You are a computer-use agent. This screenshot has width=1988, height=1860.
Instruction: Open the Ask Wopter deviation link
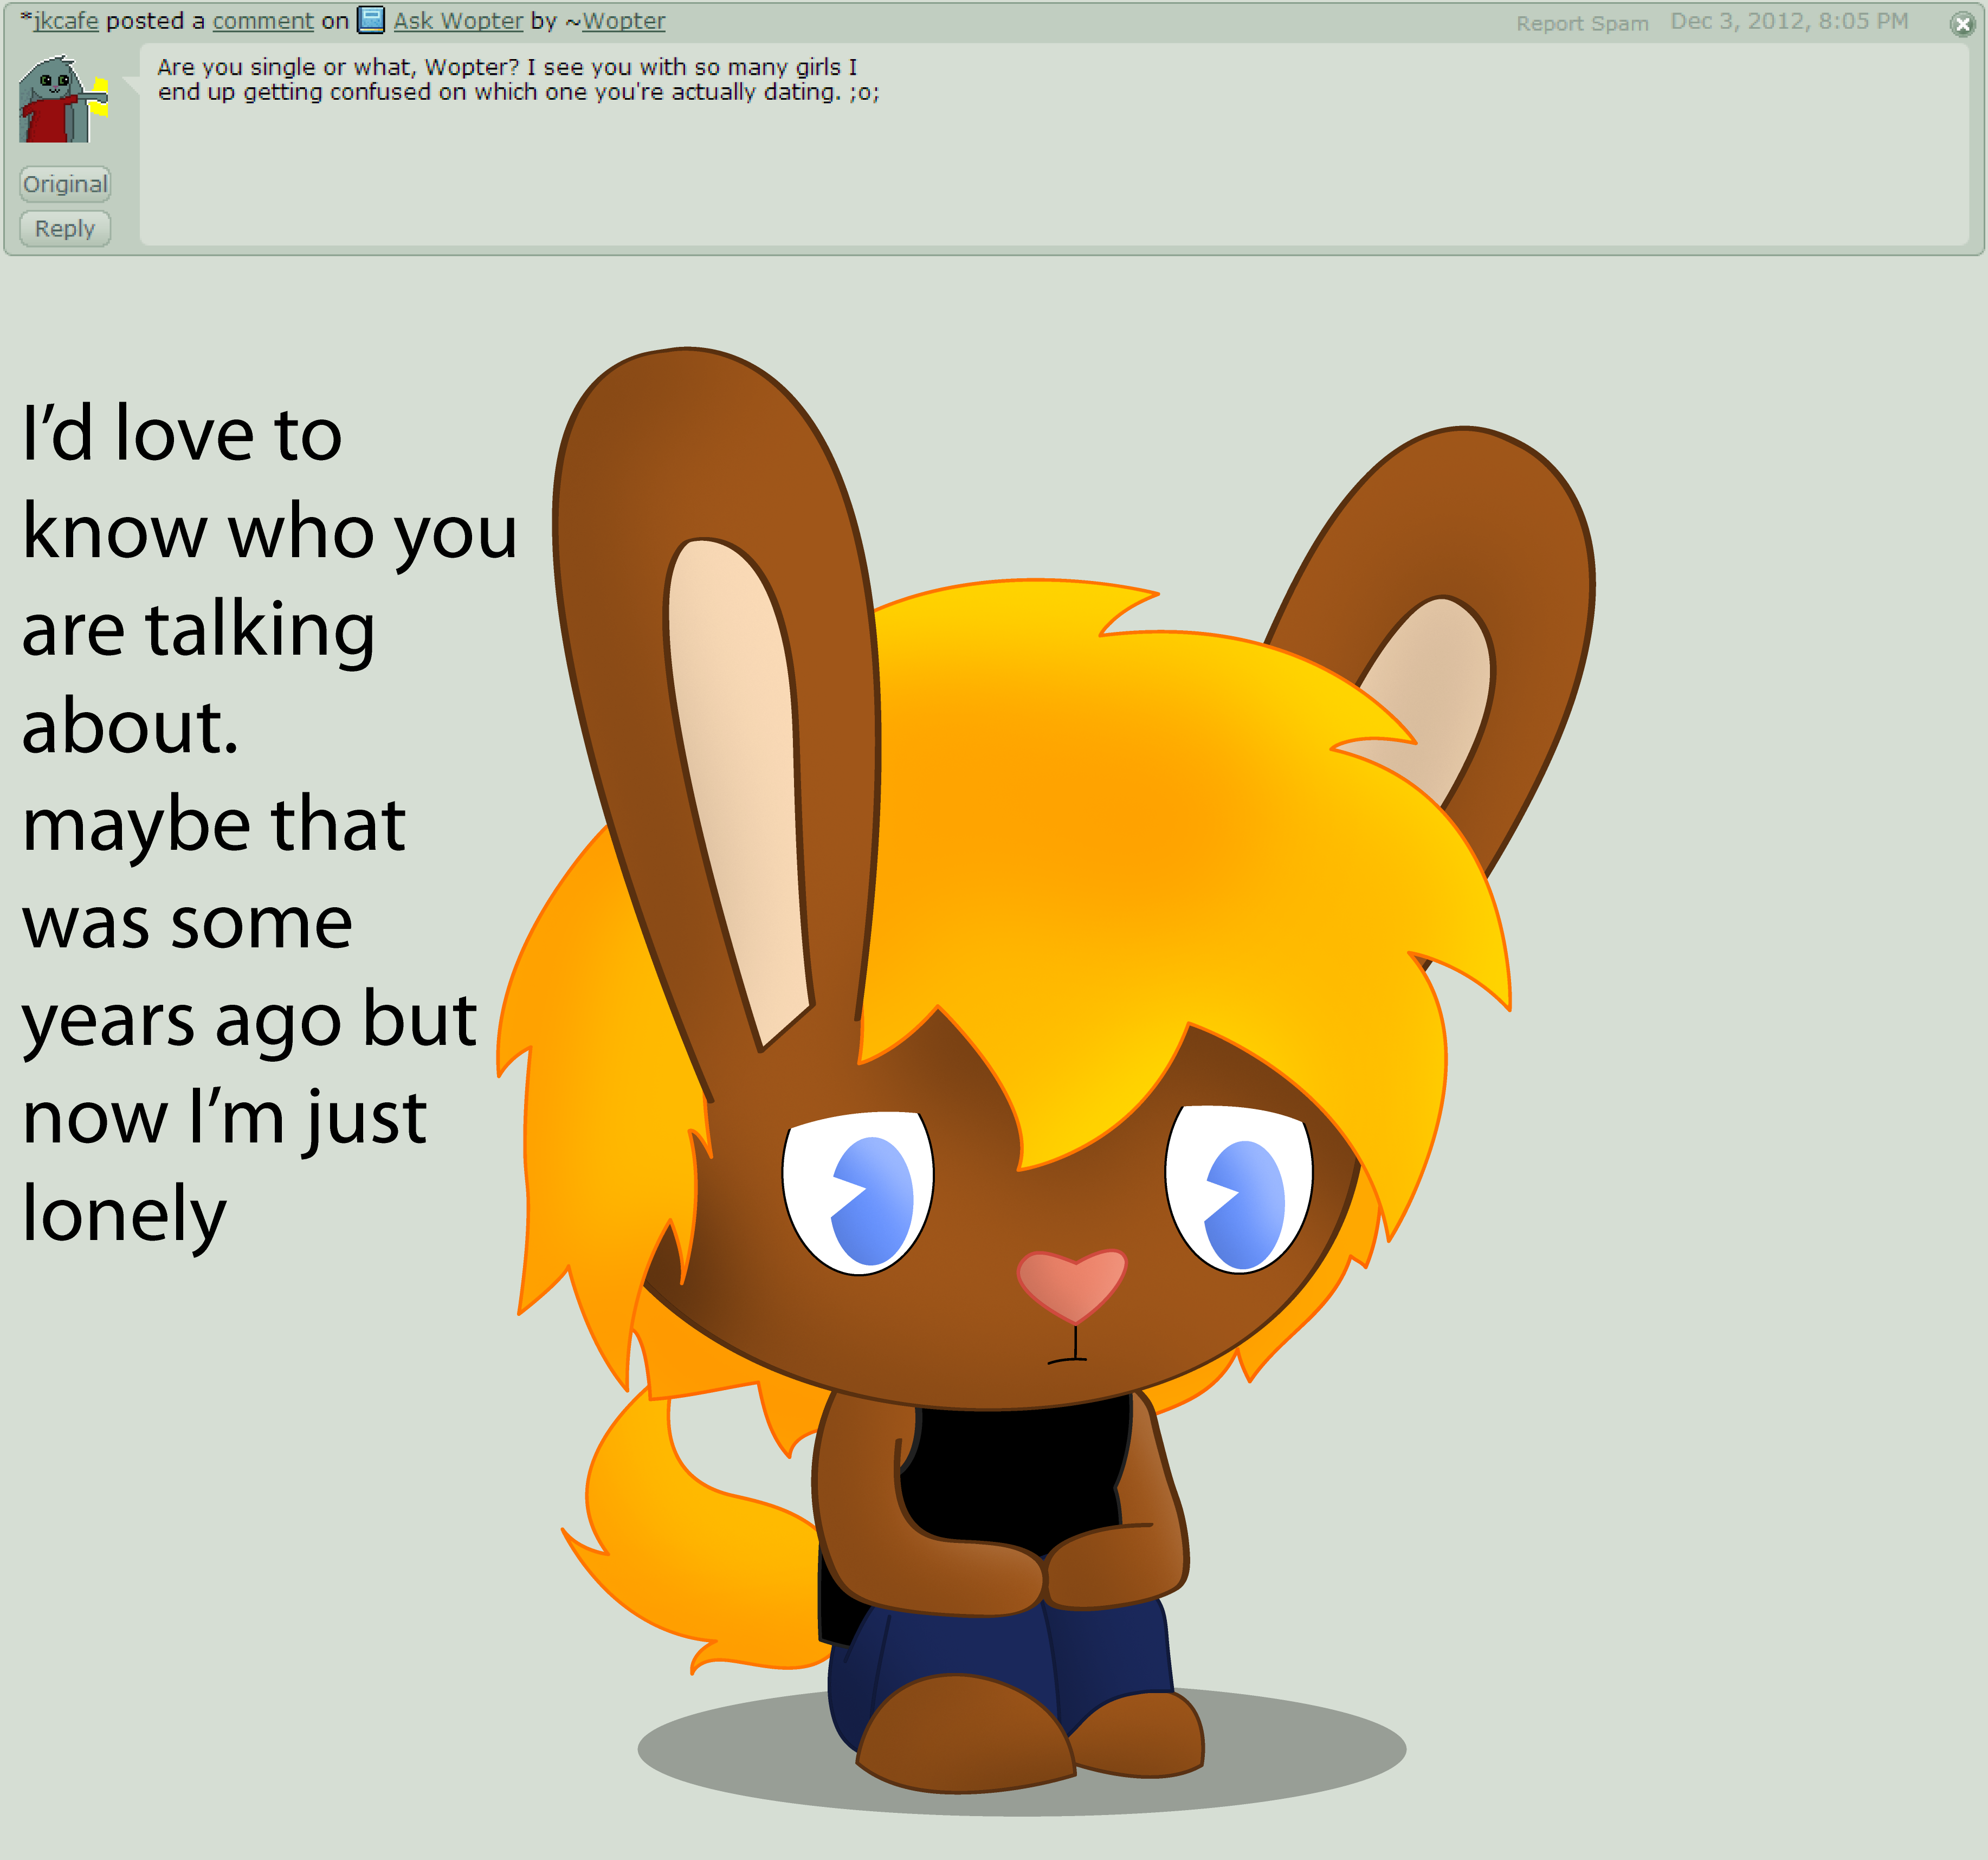[x=458, y=21]
